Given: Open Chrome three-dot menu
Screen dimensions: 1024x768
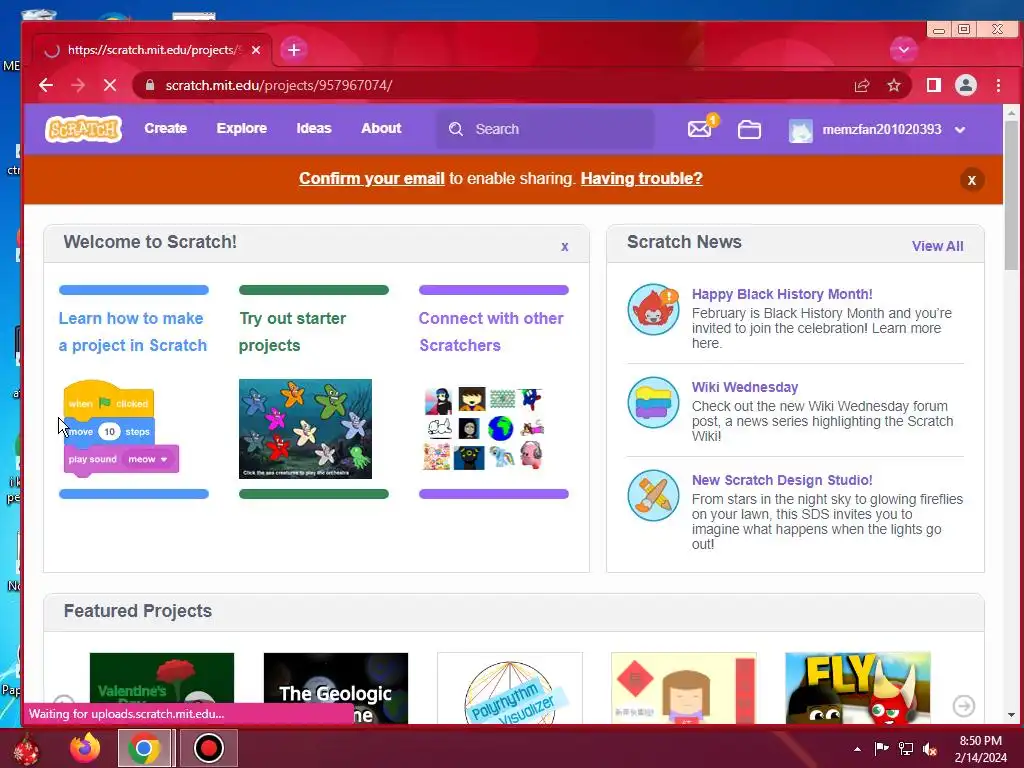Looking at the screenshot, I should (x=998, y=85).
